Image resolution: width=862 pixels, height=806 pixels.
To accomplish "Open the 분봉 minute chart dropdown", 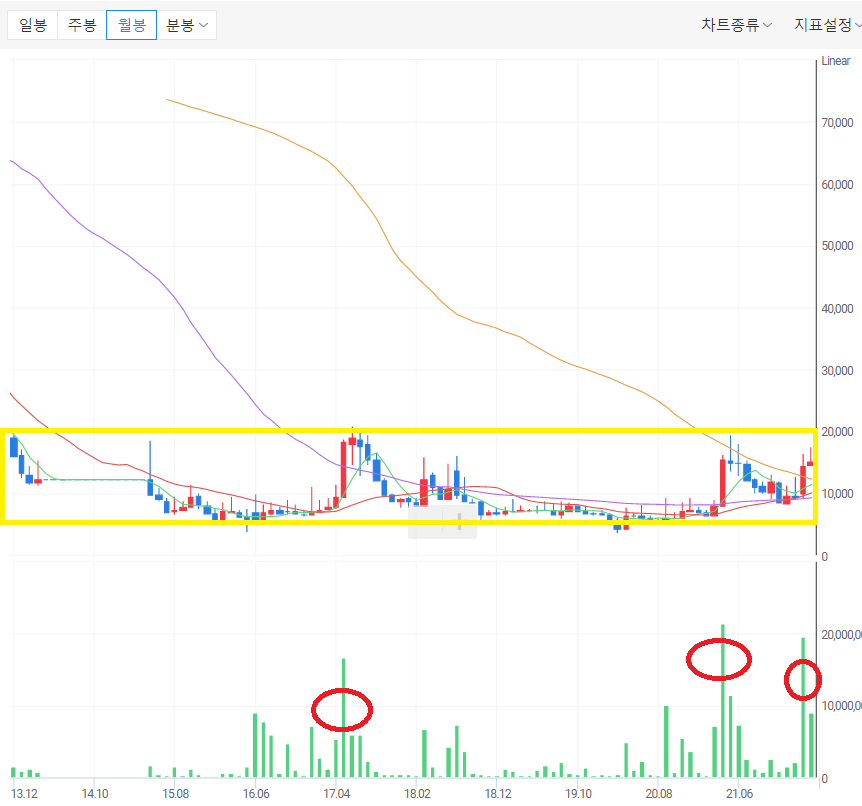I will (x=187, y=25).
